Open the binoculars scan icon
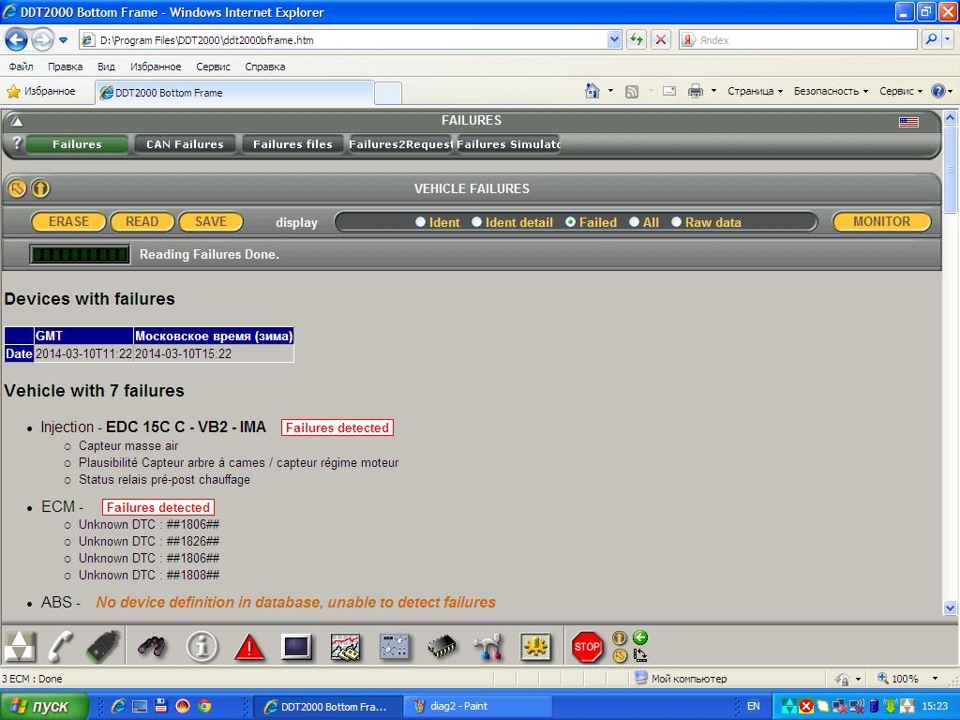Image resolution: width=960 pixels, height=720 pixels. click(151, 647)
